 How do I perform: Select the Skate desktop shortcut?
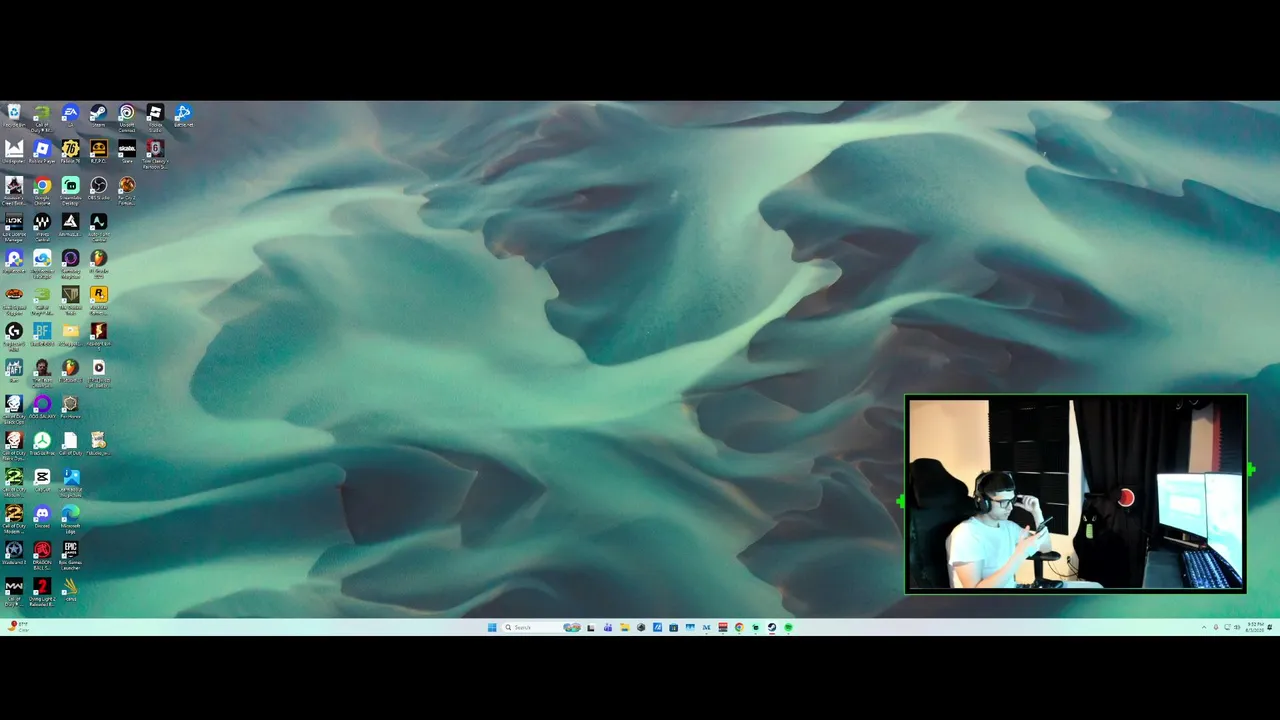point(127,153)
